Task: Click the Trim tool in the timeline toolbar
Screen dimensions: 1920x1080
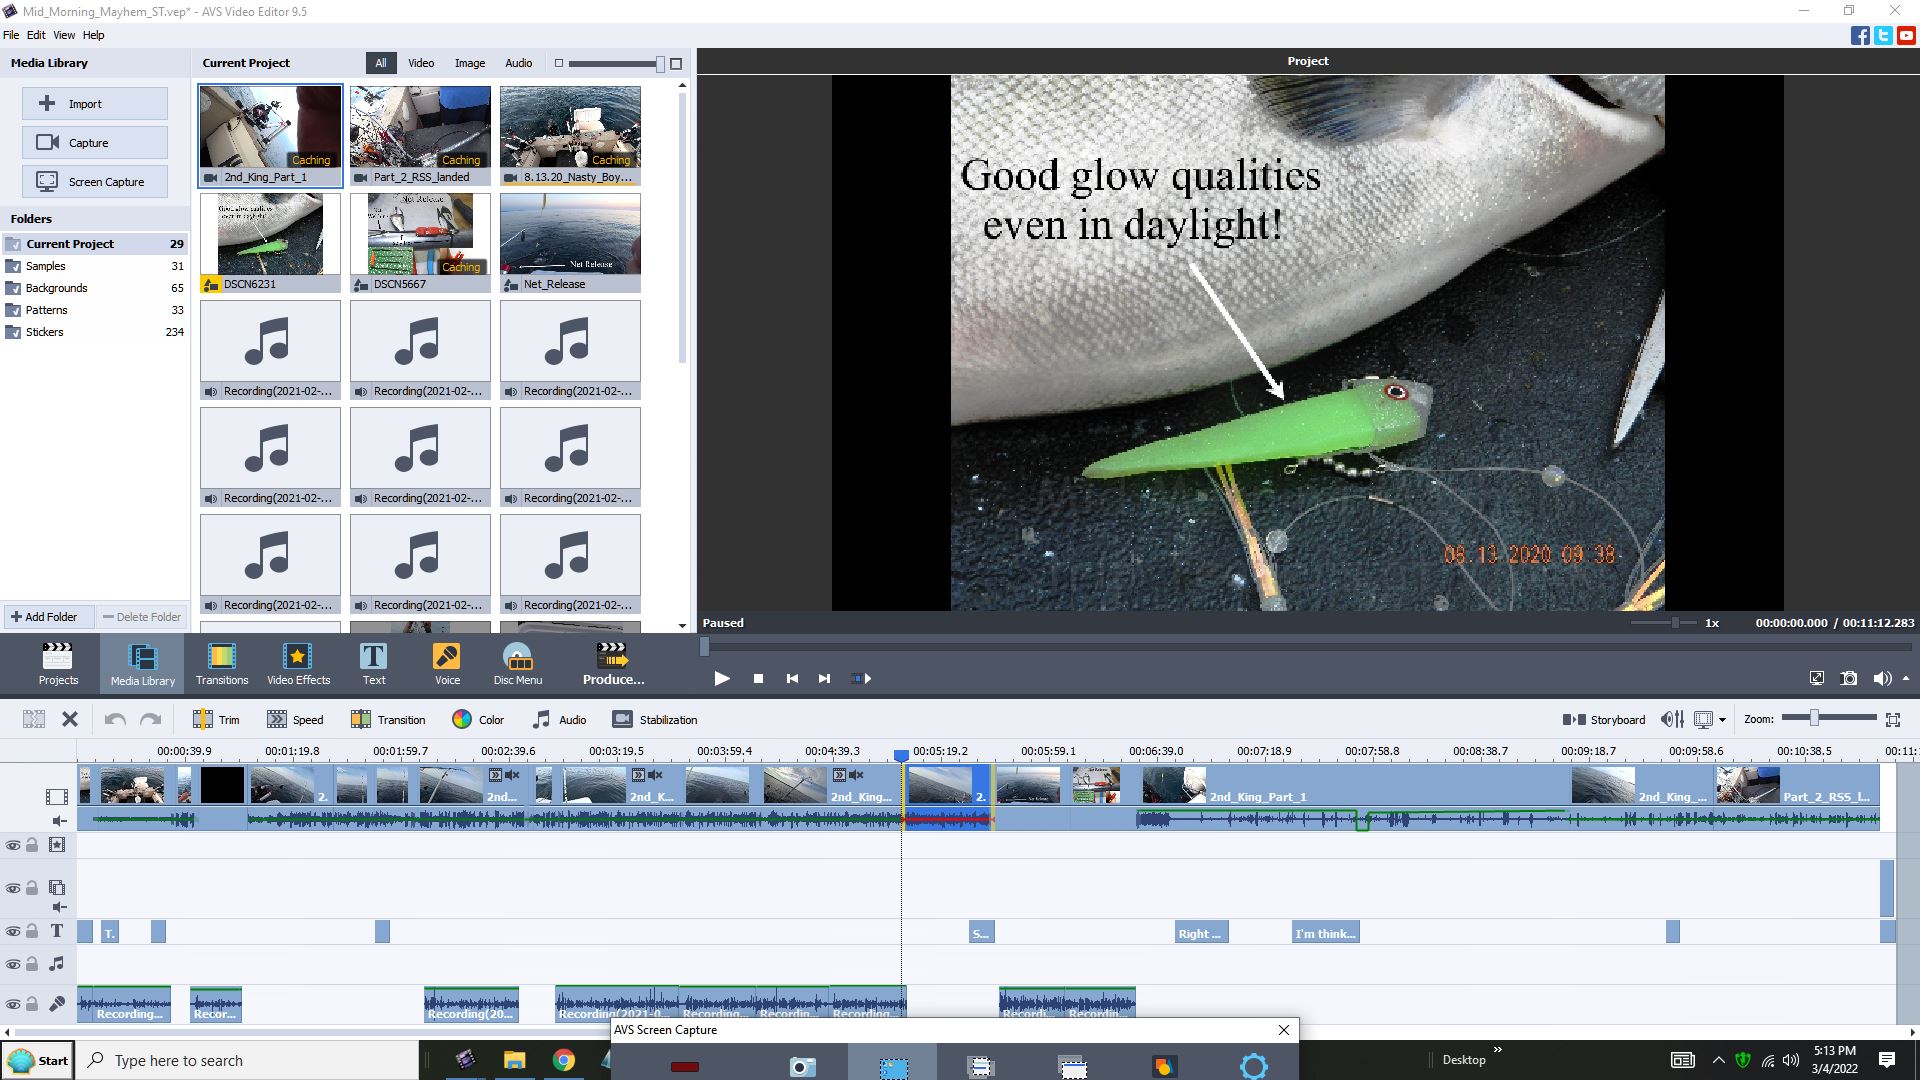Action: tap(217, 719)
